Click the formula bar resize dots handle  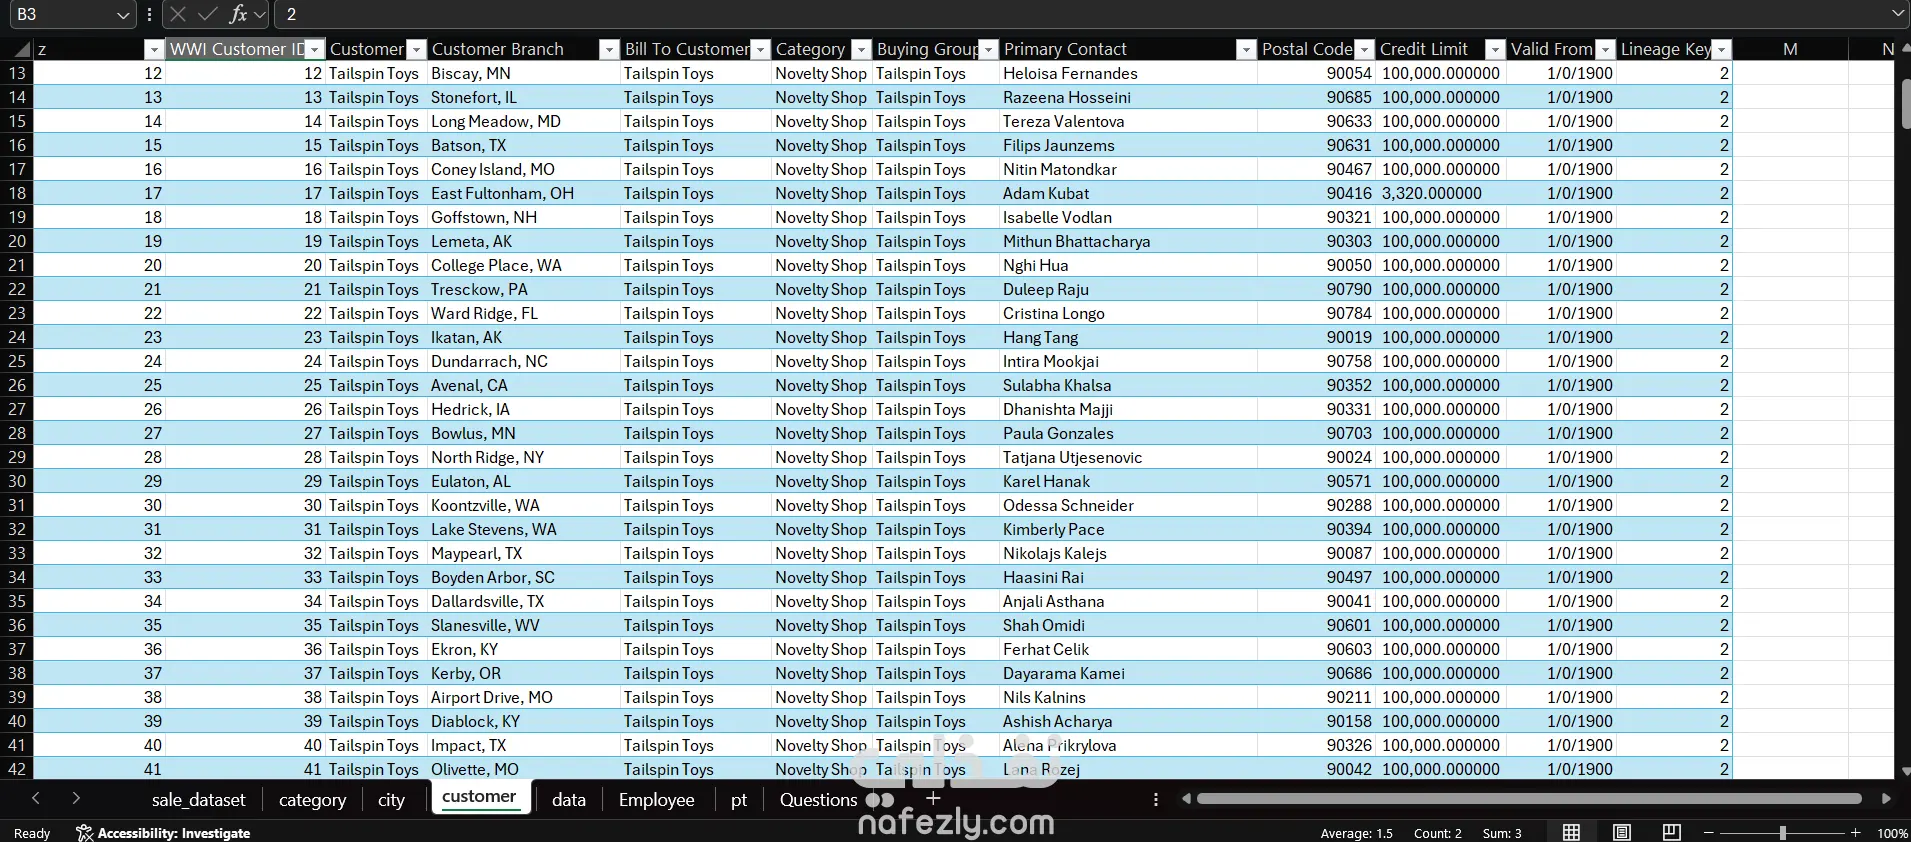[x=149, y=14]
